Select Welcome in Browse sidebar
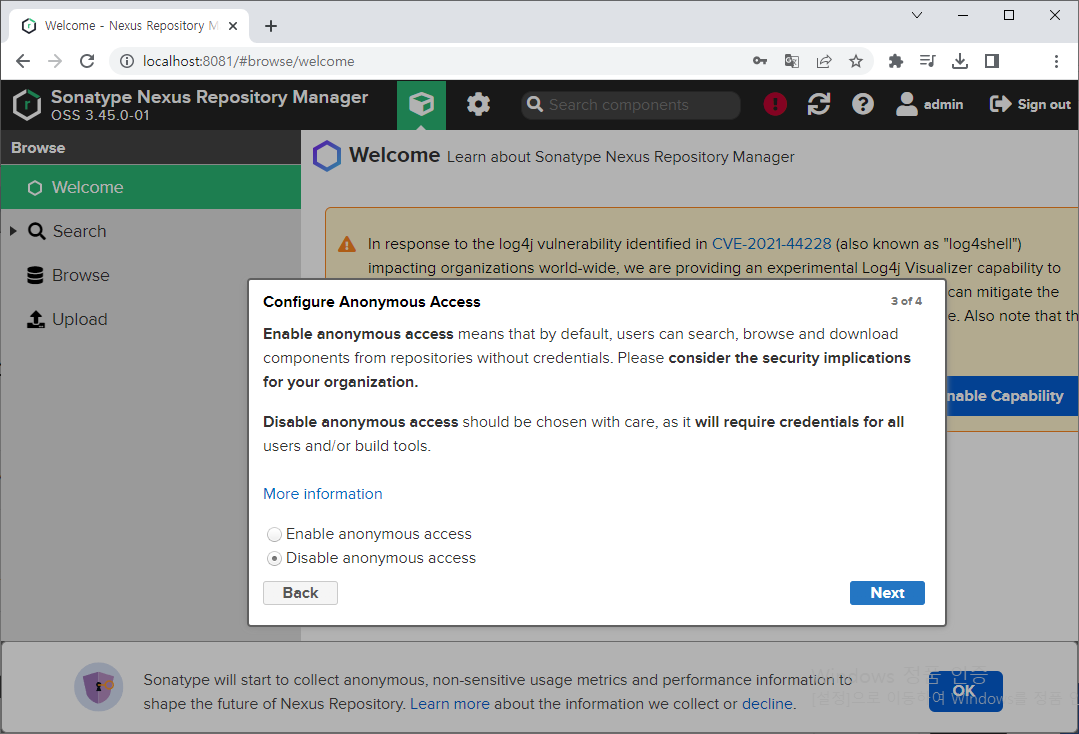1079x734 pixels. (x=151, y=187)
